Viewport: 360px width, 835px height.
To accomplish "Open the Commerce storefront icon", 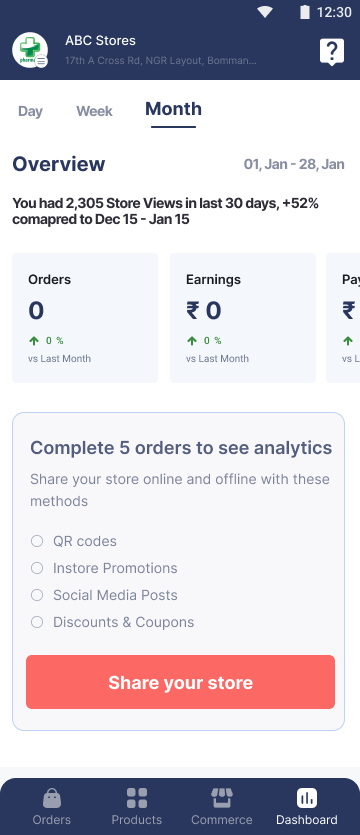I will (x=222, y=798).
